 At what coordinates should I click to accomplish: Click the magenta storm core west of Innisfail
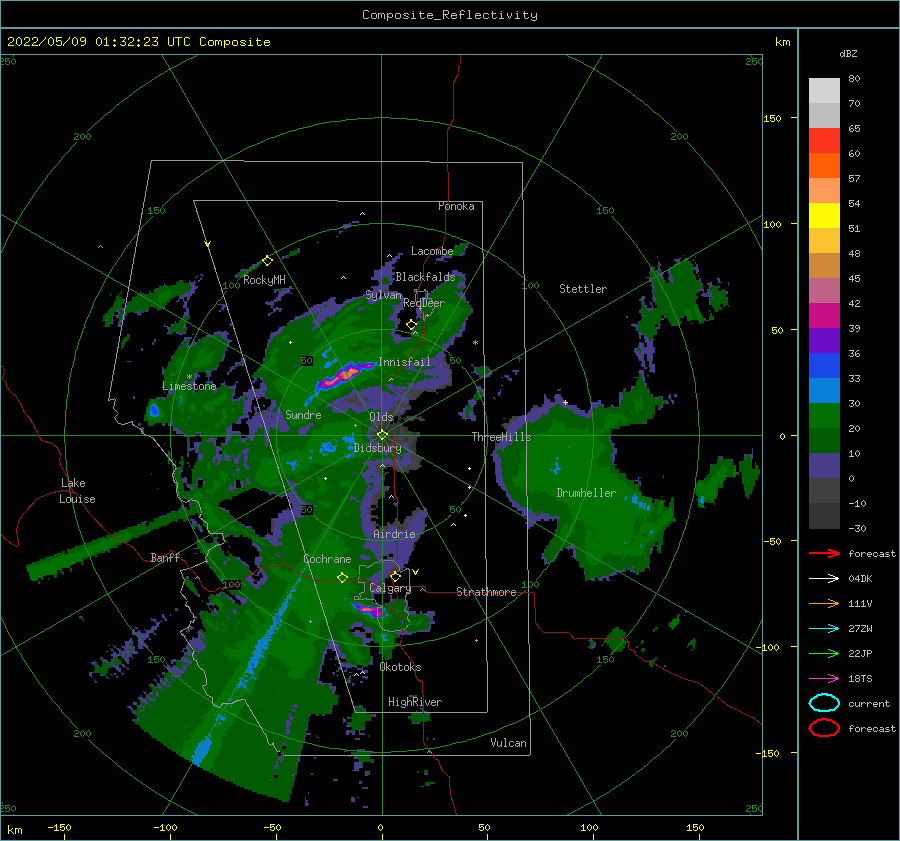tap(347, 373)
